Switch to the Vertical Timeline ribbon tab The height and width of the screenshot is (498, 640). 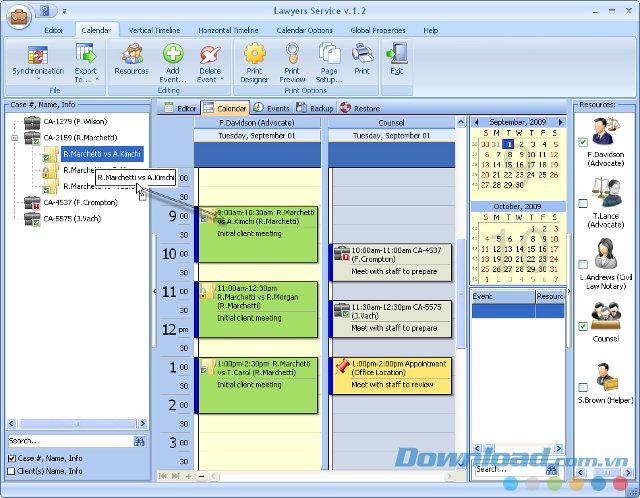(155, 31)
